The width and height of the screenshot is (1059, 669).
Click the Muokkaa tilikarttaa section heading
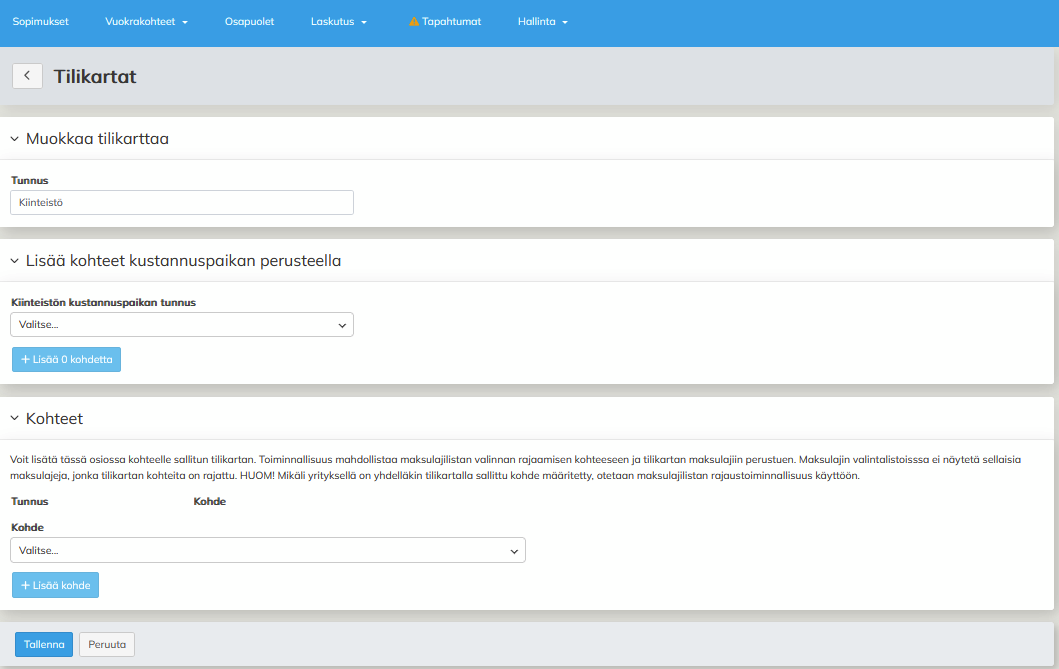click(97, 139)
